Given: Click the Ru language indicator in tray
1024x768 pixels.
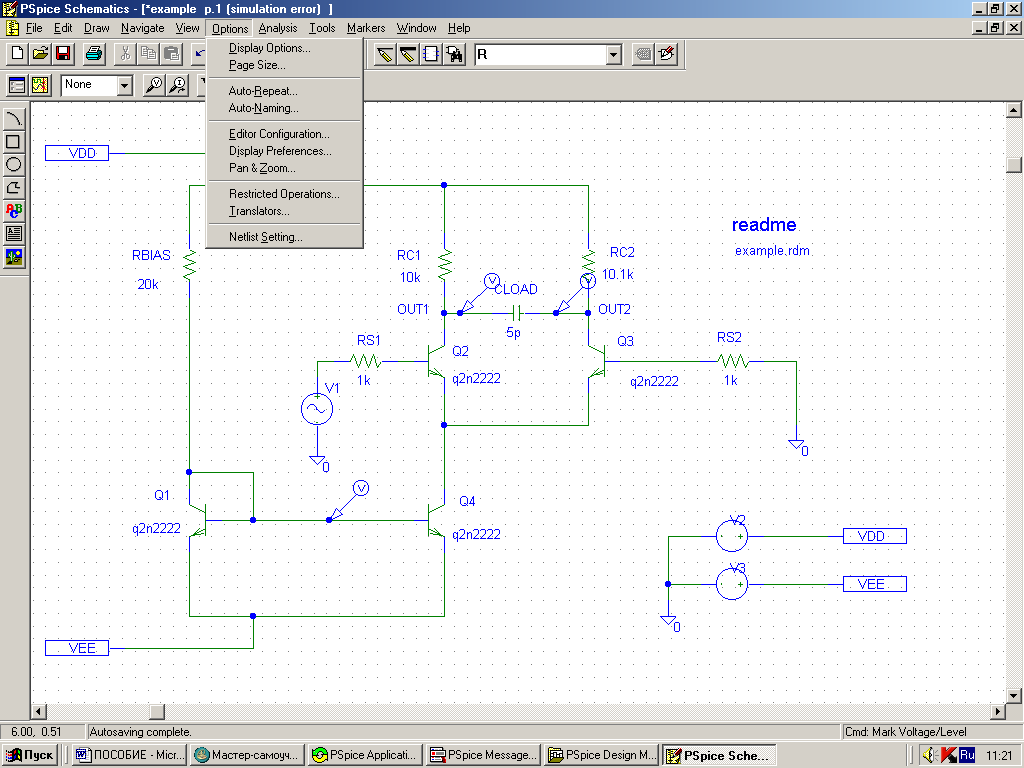Looking at the screenshot, I should [x=967, y=756].
